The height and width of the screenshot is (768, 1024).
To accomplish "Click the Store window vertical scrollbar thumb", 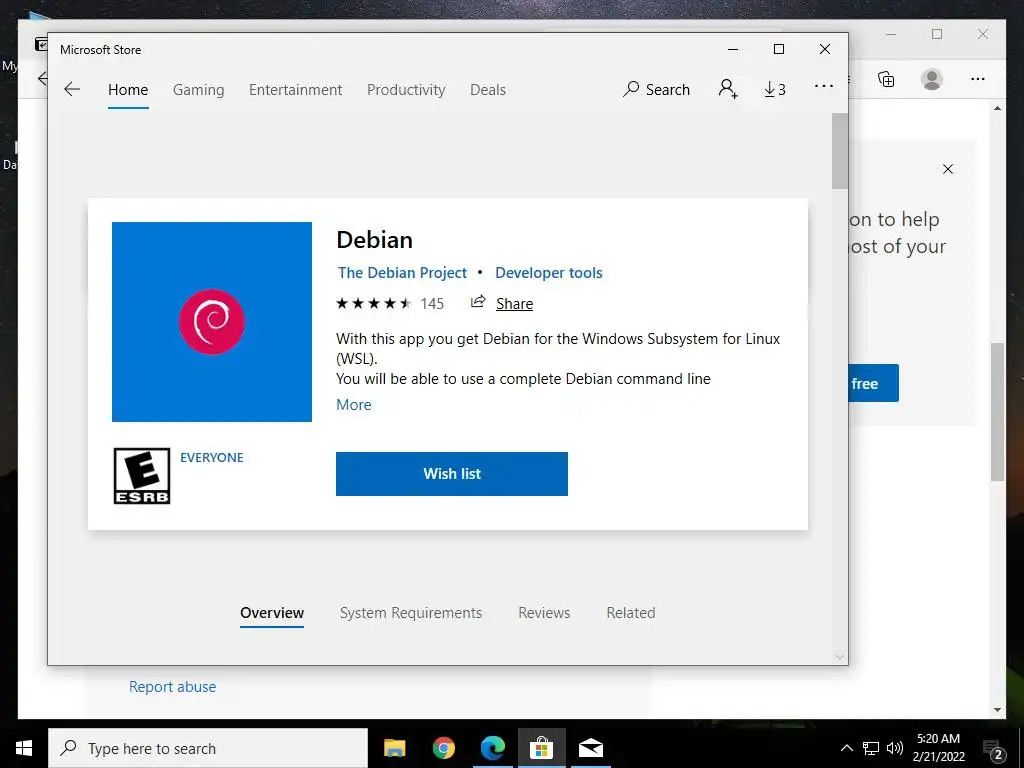I will pos(839,151).
